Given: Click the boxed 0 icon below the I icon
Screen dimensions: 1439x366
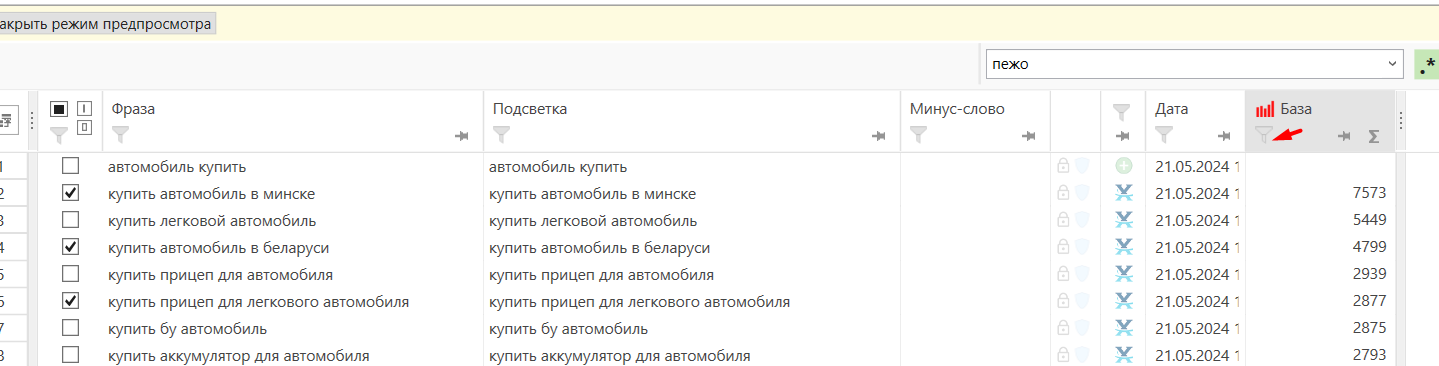Looking at the screenshot, I should 85,126.
